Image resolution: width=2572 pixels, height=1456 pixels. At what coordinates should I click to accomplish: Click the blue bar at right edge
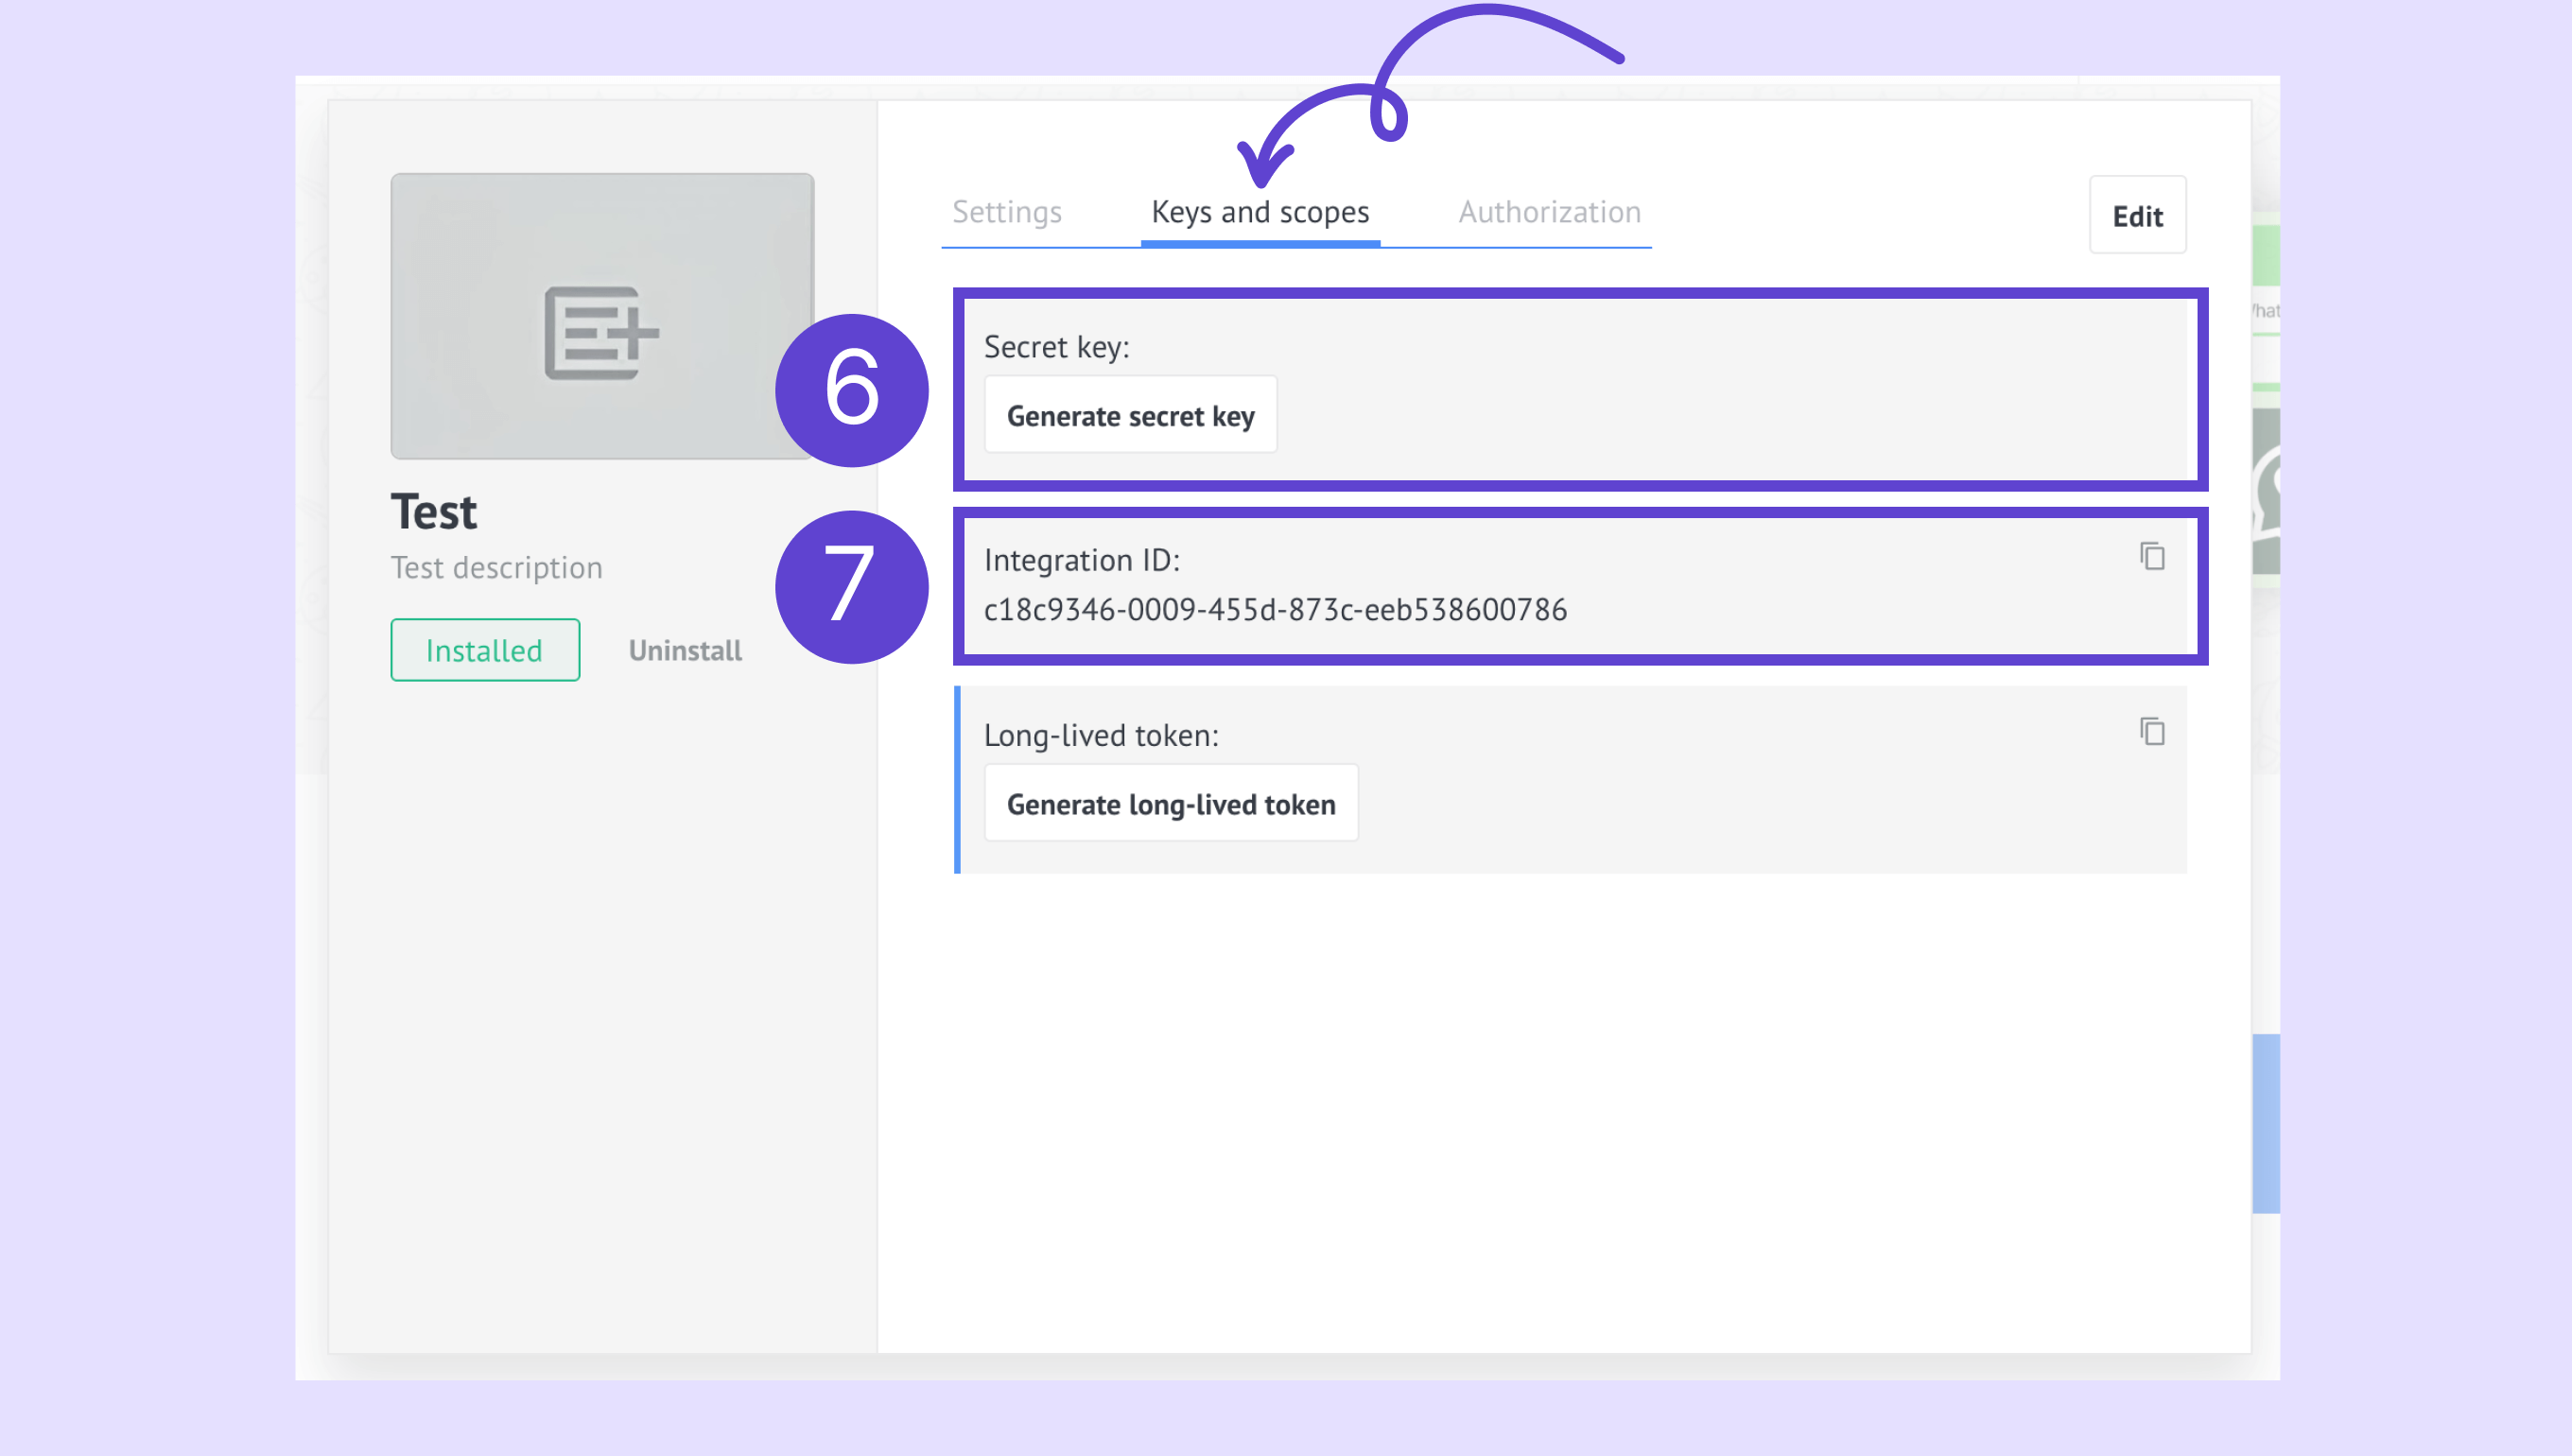pyautogui.click(x=2265, y=1123)
